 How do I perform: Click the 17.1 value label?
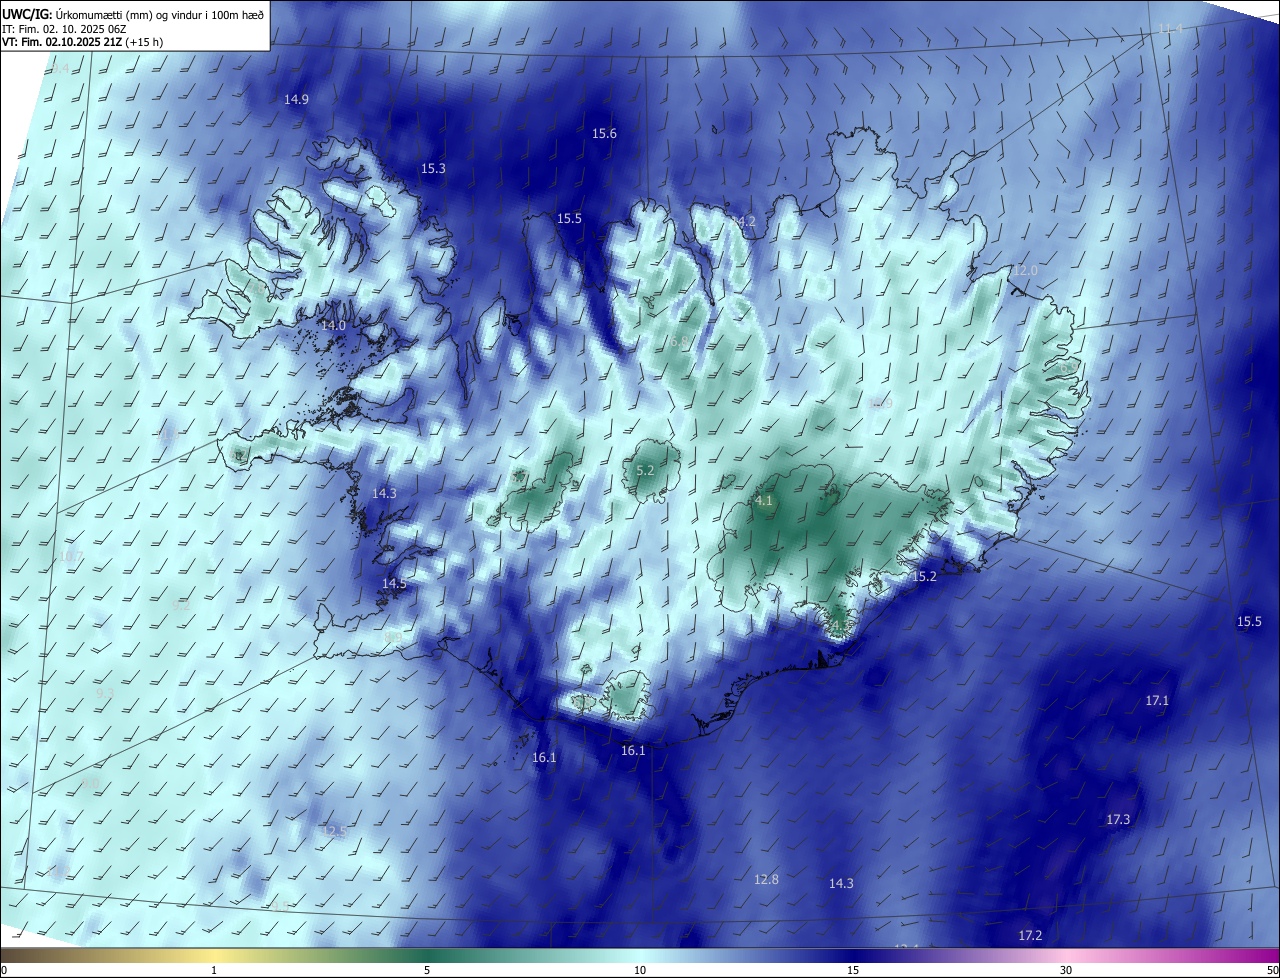point(1156,700)
